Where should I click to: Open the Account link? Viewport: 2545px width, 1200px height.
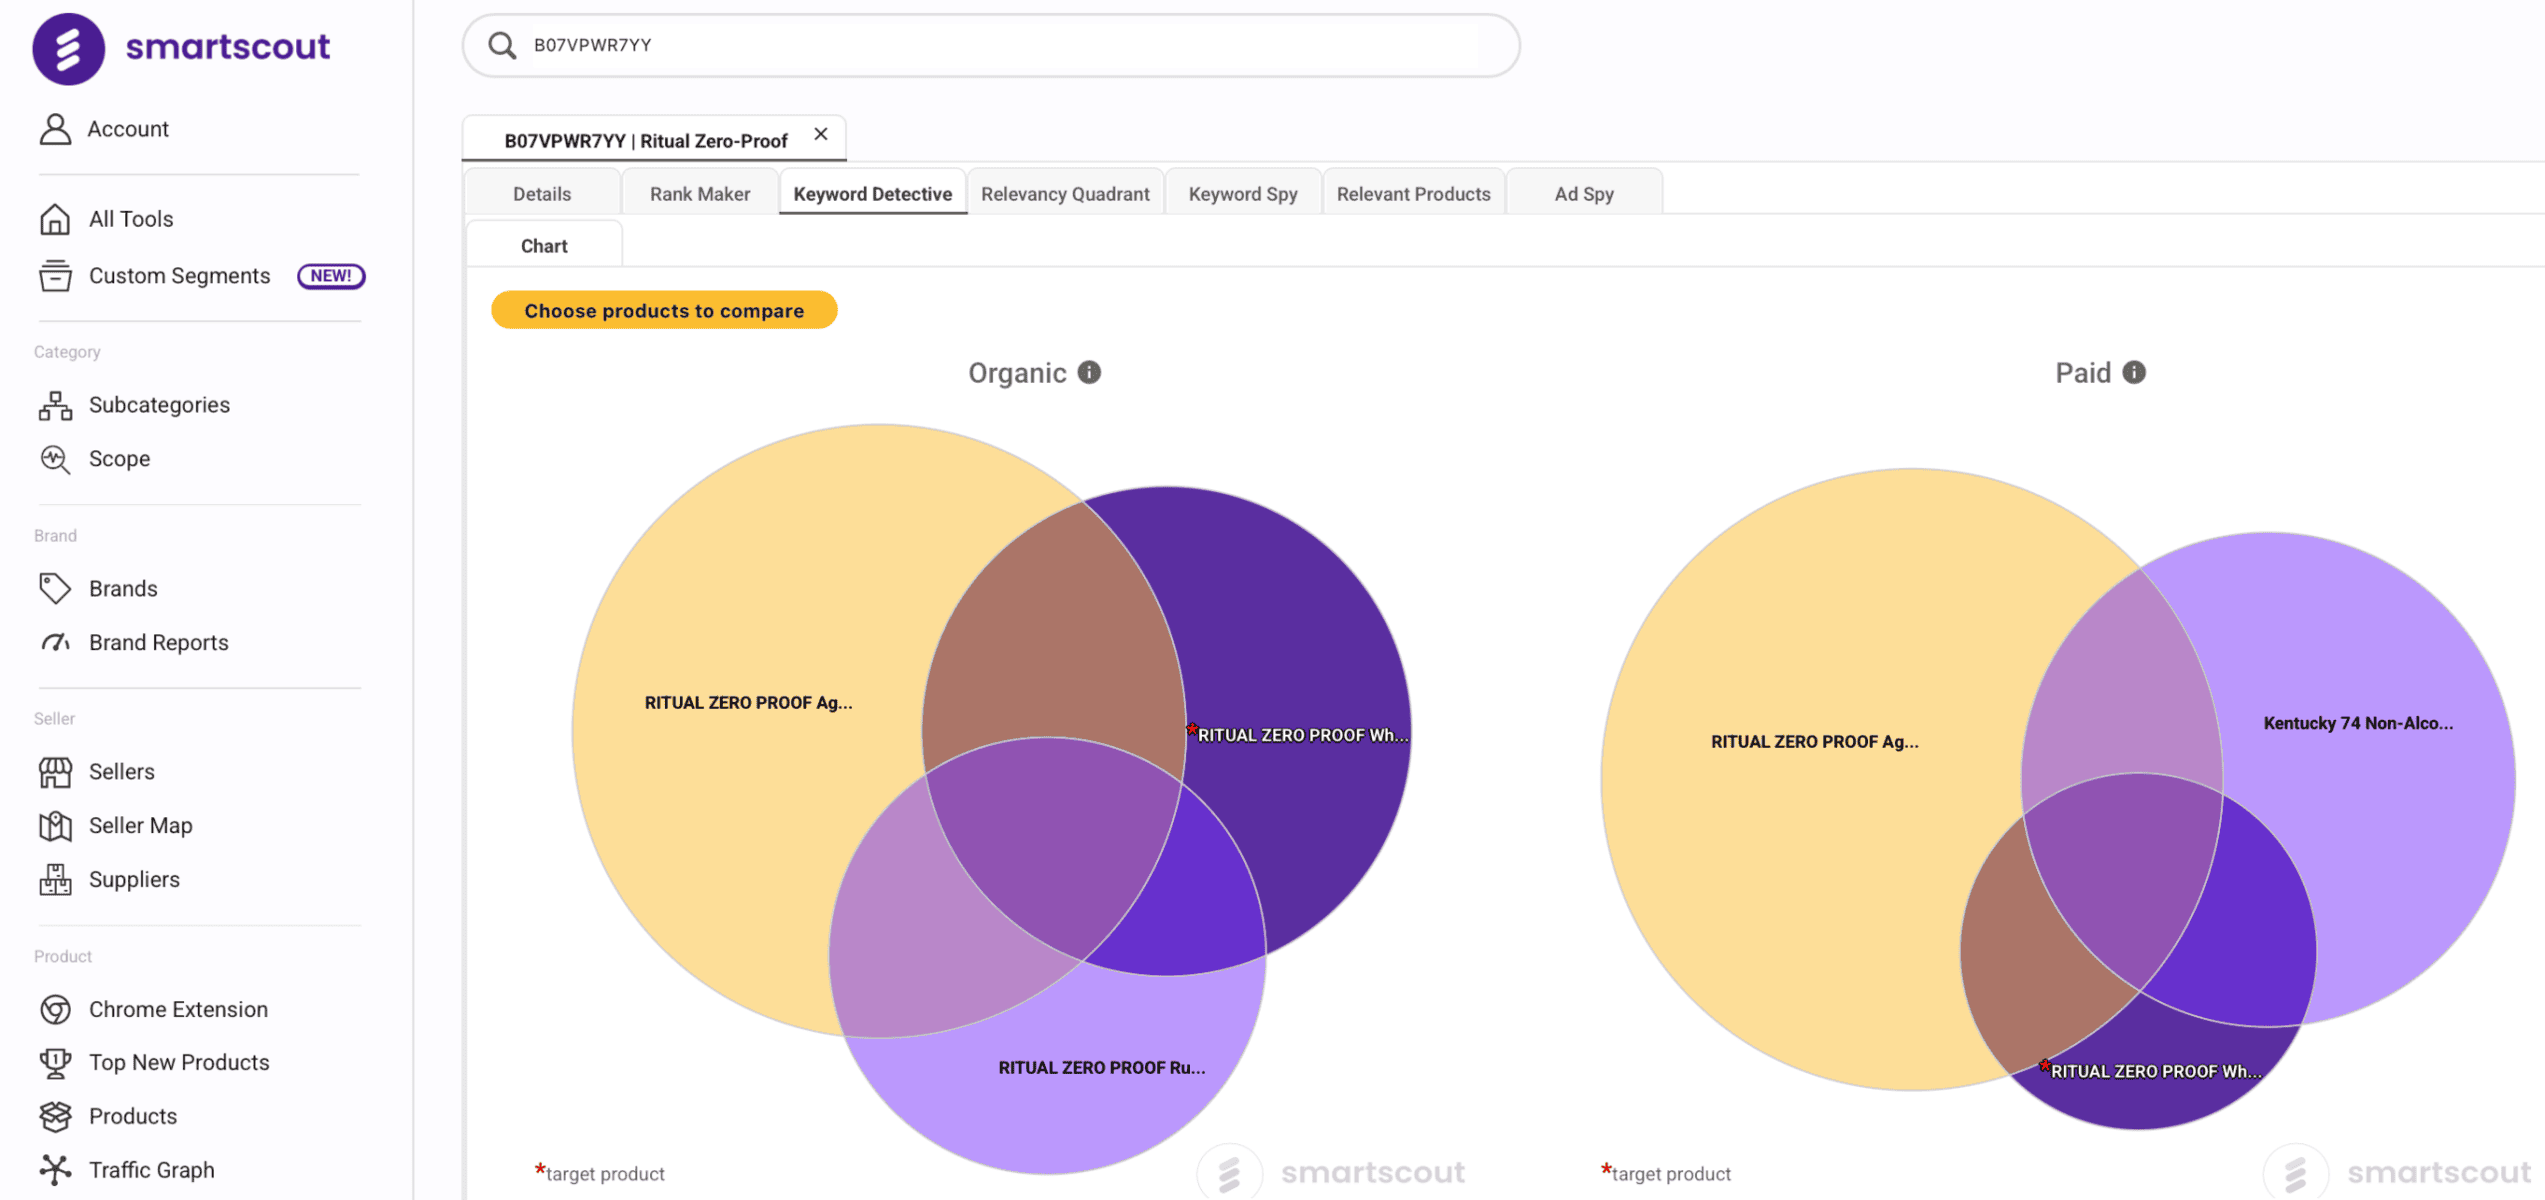click(x=127, y=129)
